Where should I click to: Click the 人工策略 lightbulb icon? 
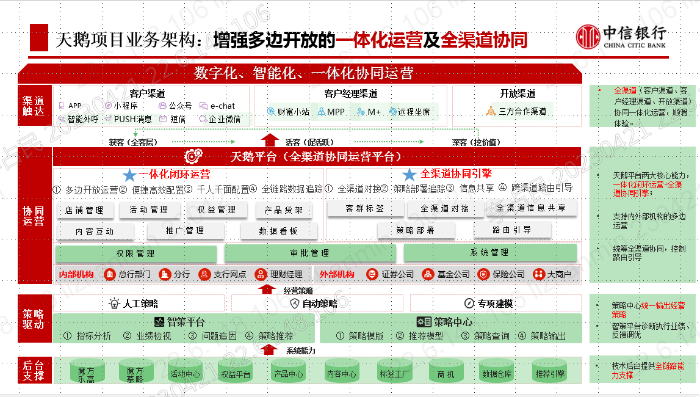pyautogui.click(x=115, y=304)
